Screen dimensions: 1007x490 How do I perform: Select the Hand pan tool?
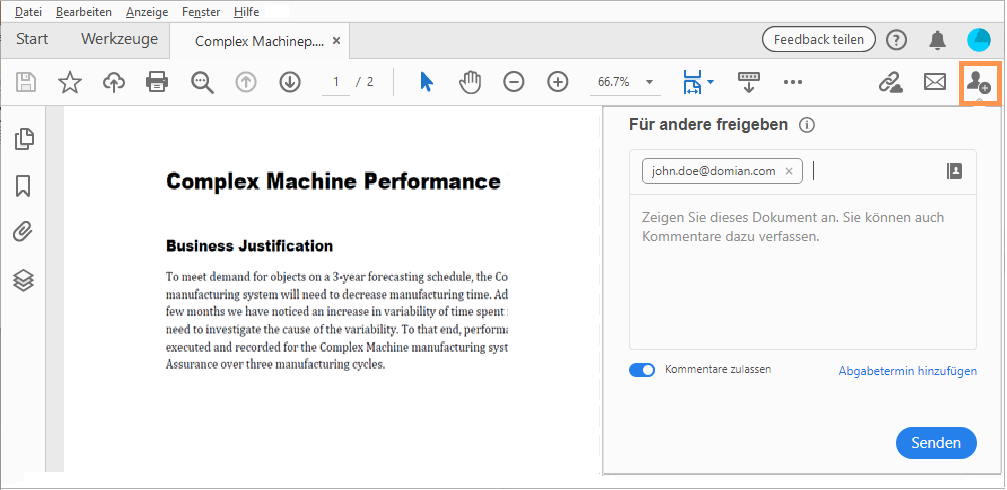point(470,82)
